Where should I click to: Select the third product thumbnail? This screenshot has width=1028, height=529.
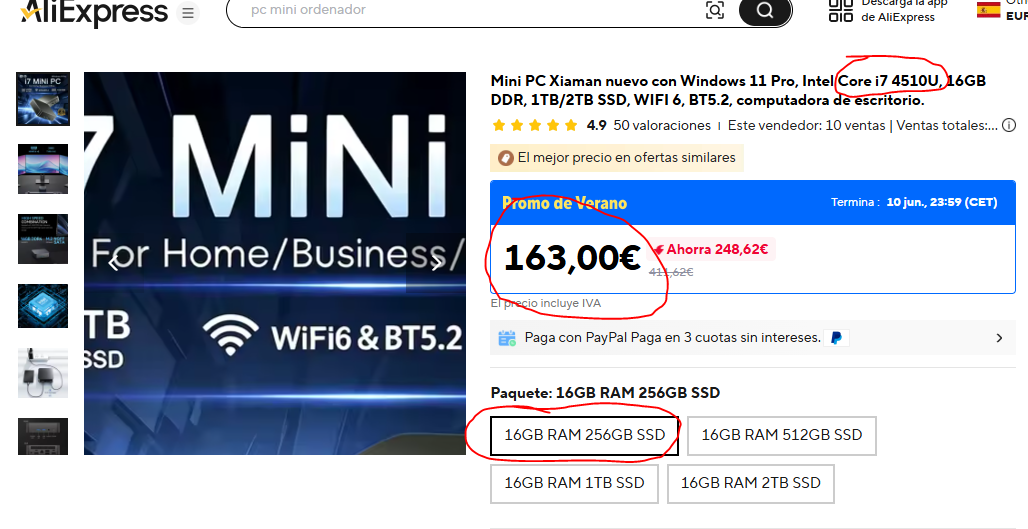tap(43, 239)
